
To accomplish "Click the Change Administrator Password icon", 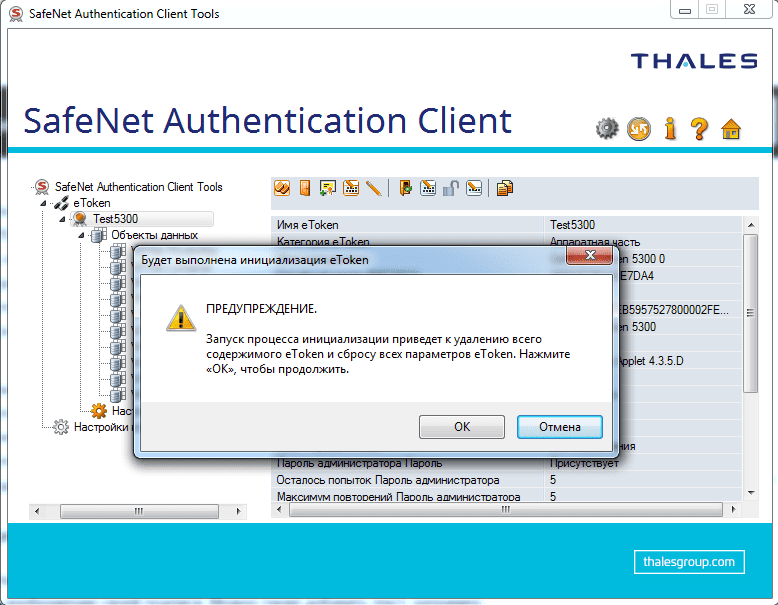I will click(x=428, y=188).
